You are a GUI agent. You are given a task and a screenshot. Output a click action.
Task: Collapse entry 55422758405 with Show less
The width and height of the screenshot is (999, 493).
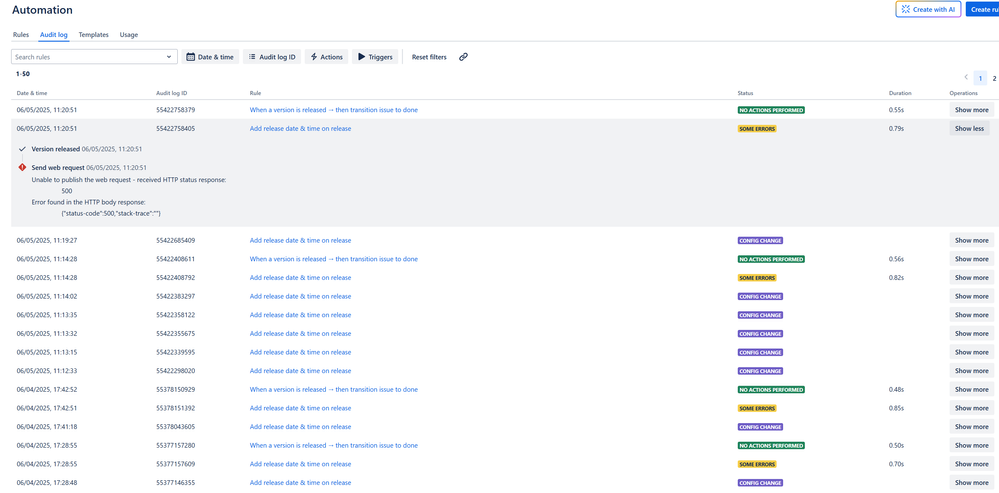tap(969, 128)
